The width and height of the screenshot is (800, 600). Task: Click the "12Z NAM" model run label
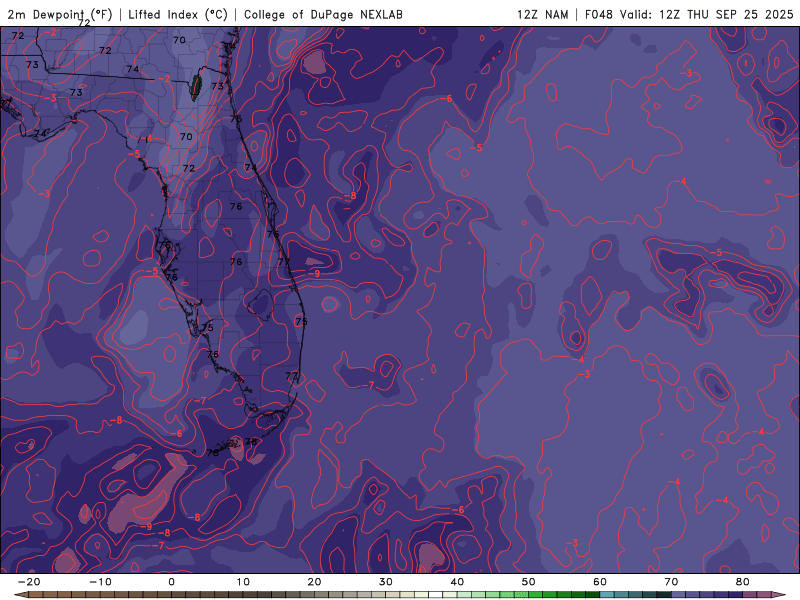point(542,14)
